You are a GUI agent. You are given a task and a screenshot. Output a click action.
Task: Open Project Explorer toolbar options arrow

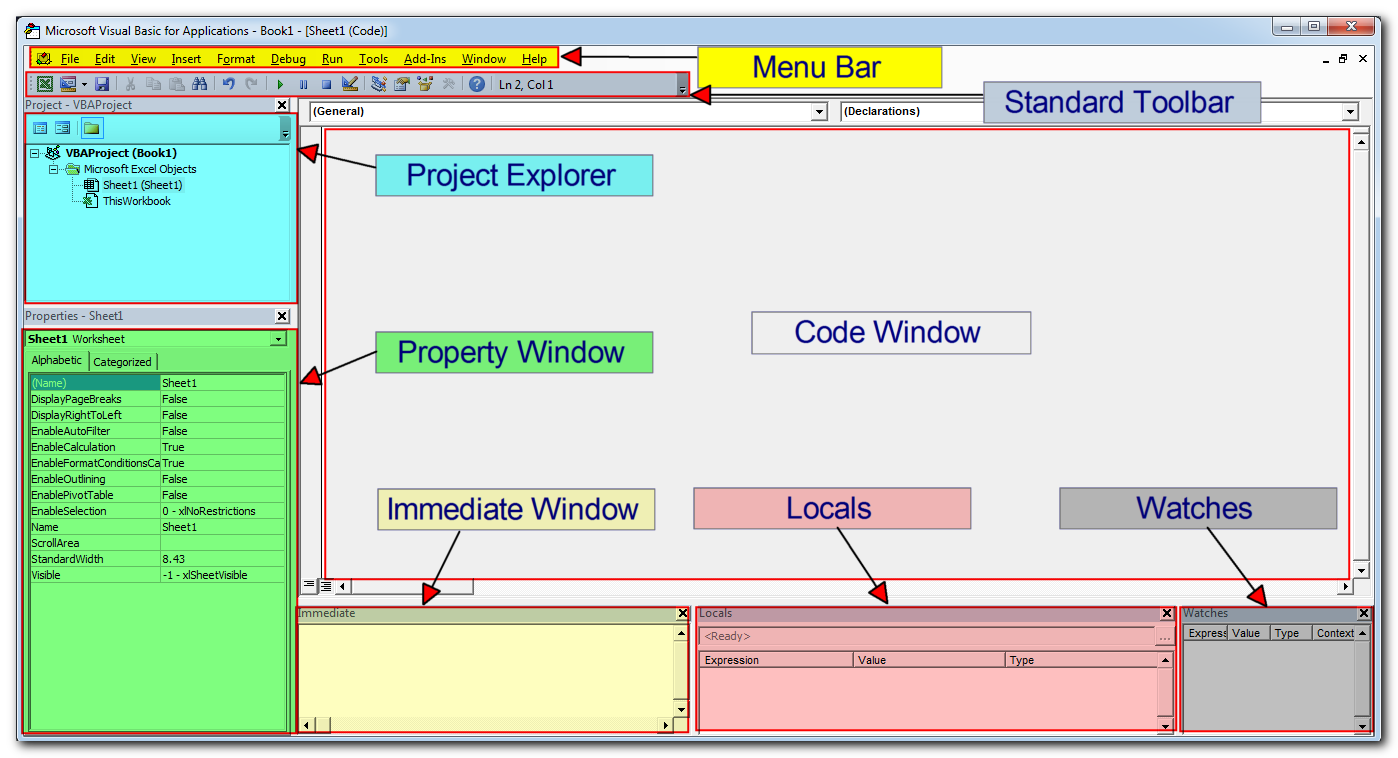click(x=284, y=129)
